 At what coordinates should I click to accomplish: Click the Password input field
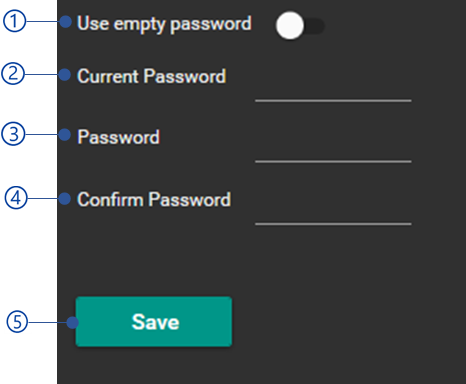point(333,151)
